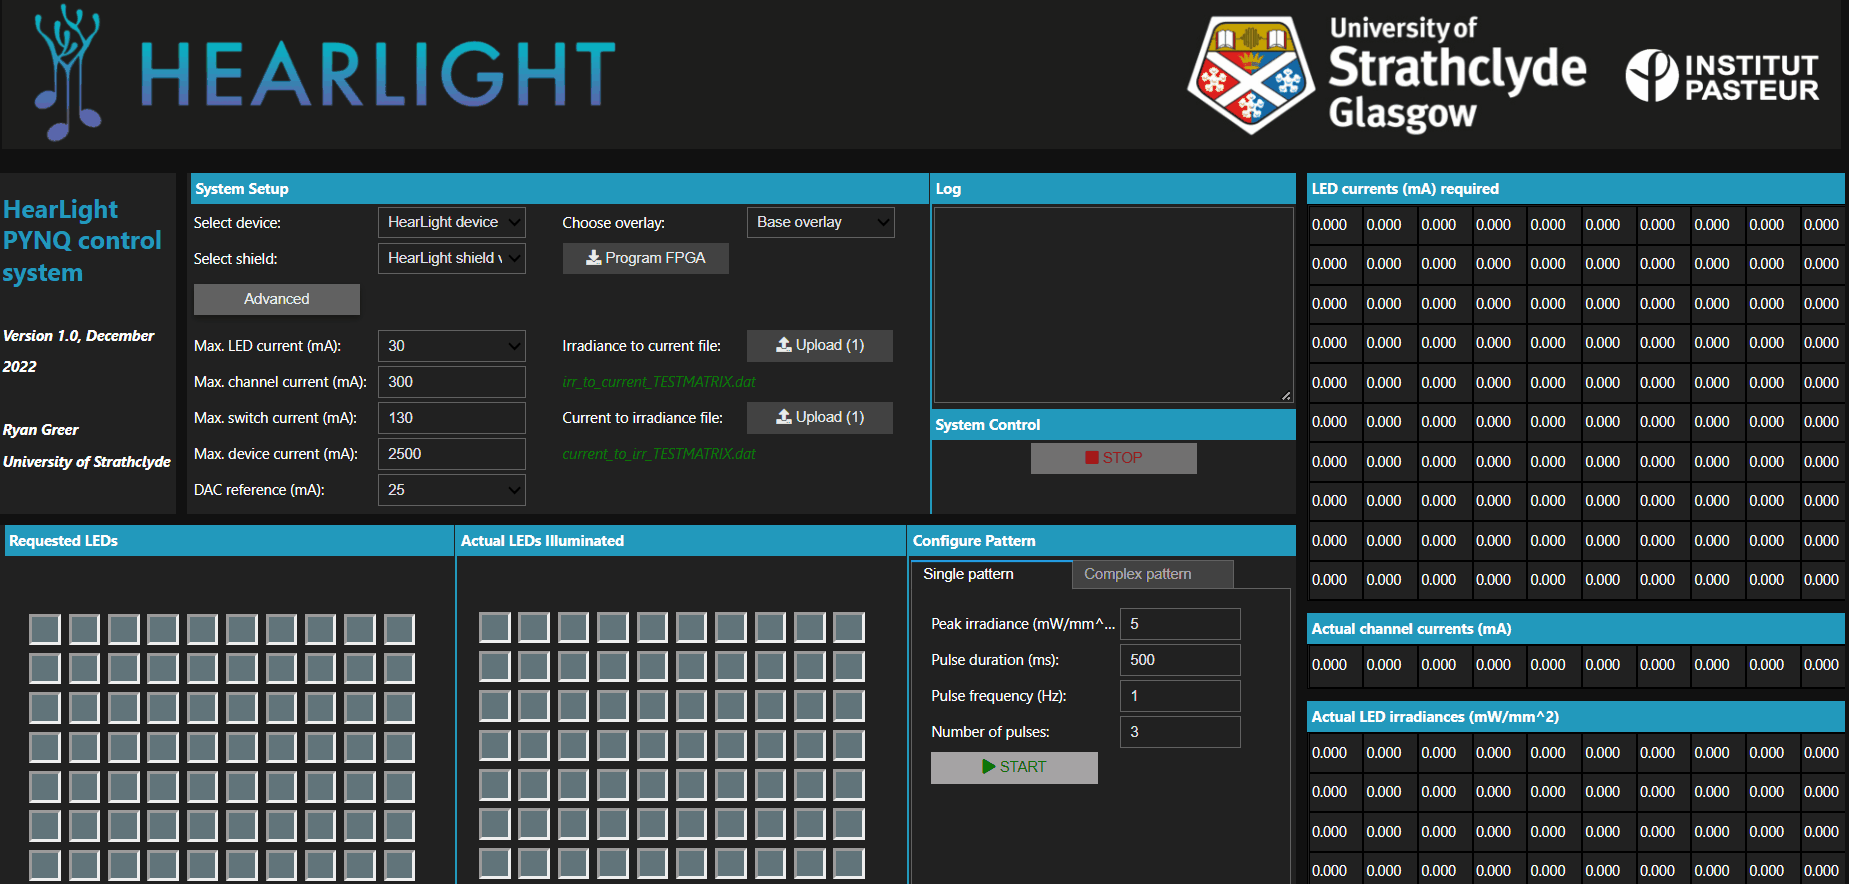Click the 'HearLight PYNQ control system' title
Viewport: 1849px width, 884px height.
coord(82,241)
